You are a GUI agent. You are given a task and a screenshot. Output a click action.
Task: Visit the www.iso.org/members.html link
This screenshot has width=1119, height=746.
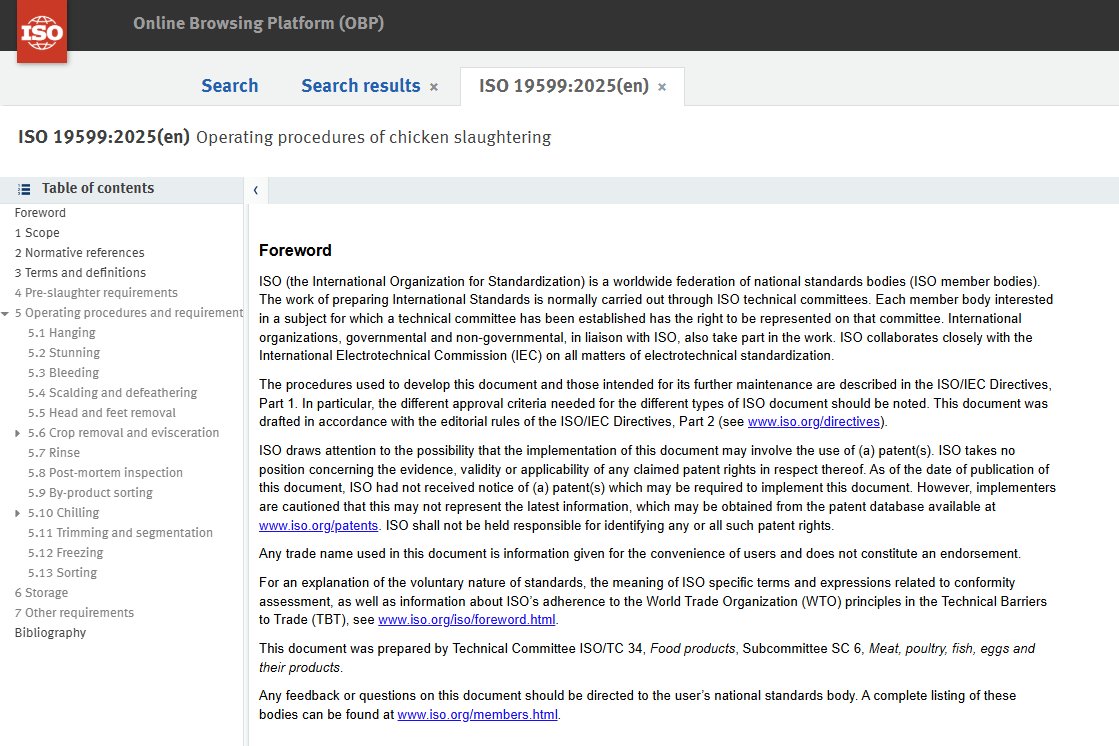[x=478, y=714]
